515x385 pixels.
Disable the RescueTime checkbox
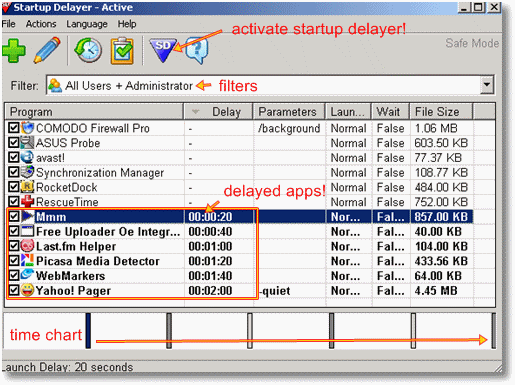click(14, 202)
